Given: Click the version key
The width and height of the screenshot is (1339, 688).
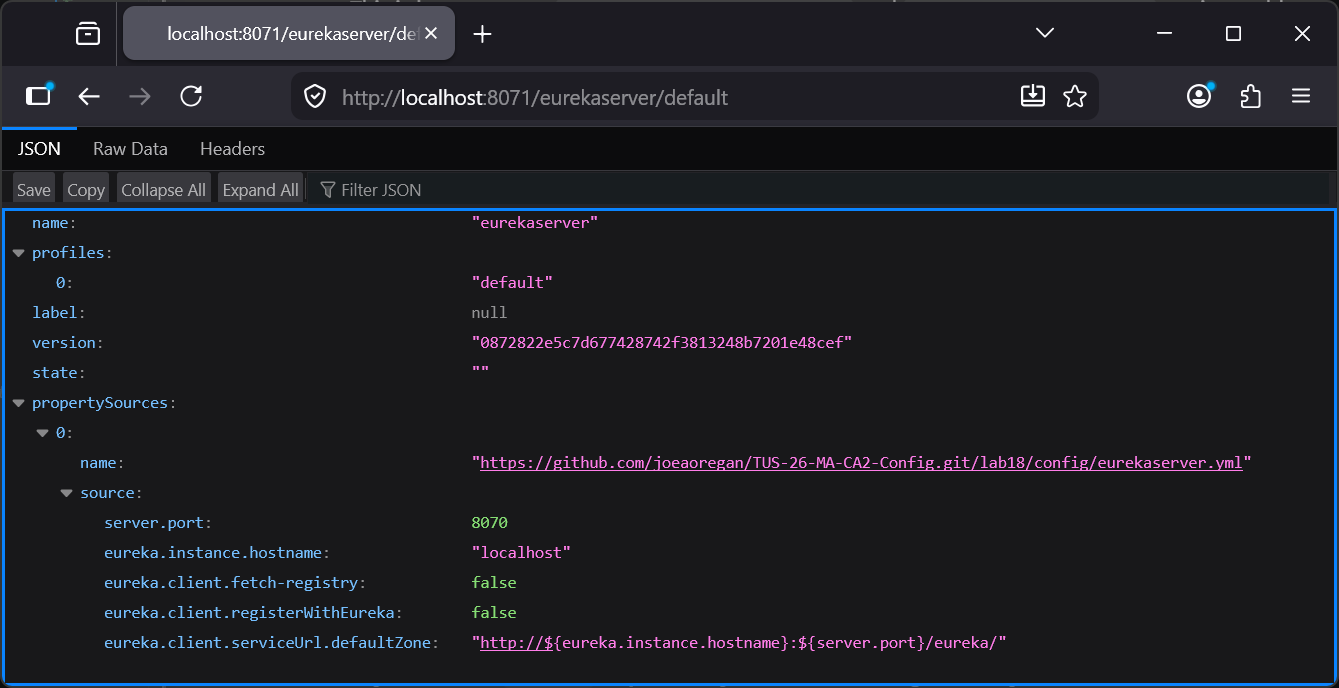Looking at the screenshot, I should tap(67, 343).
